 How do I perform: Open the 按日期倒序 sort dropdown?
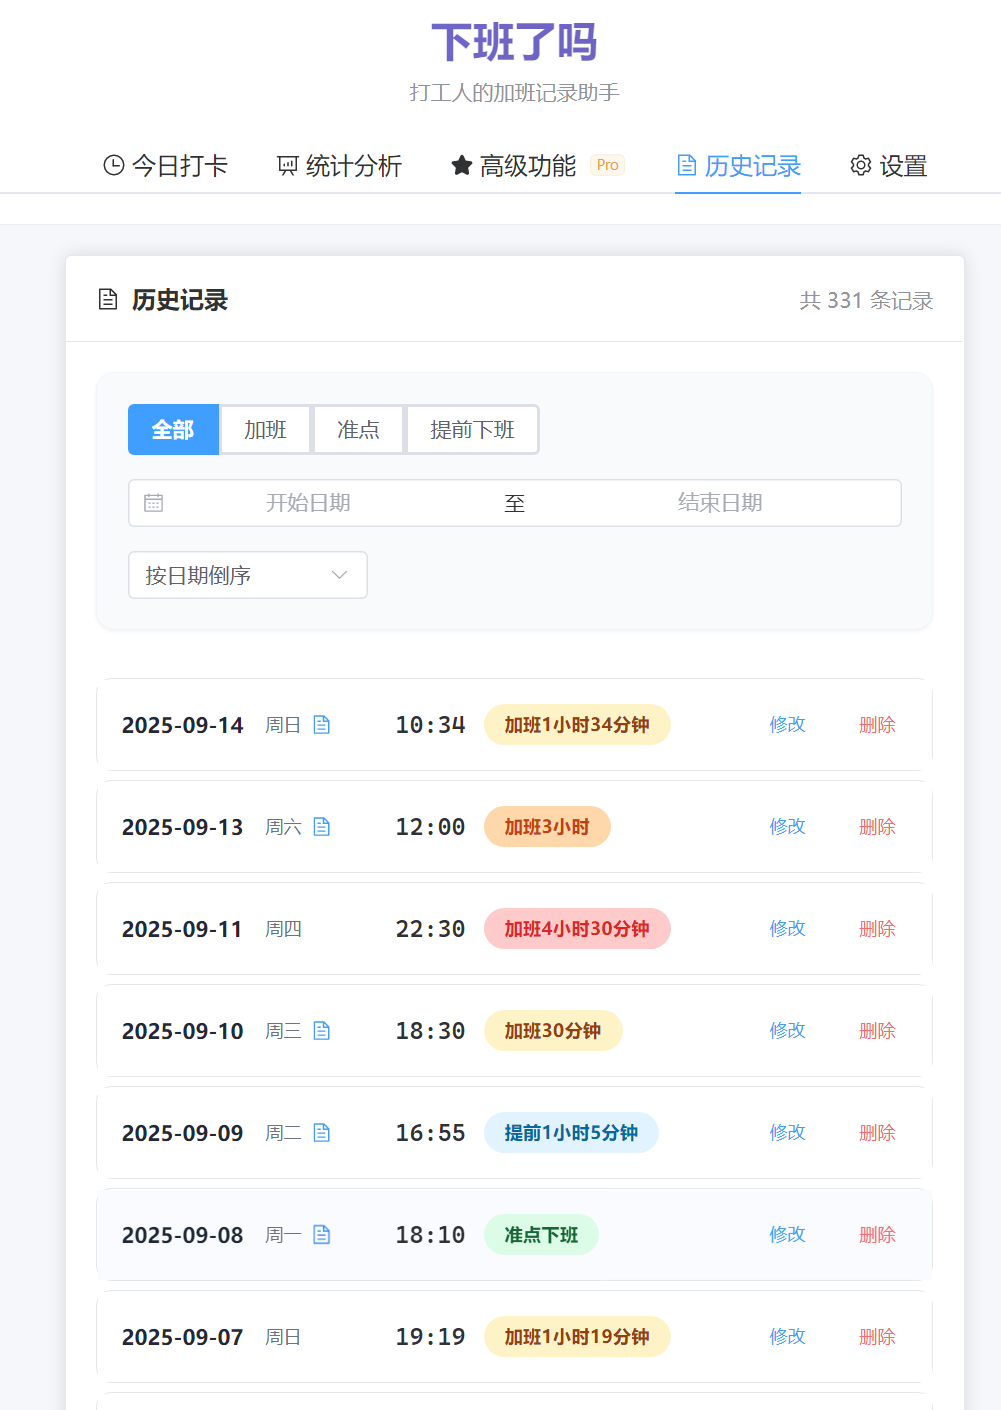[x=248, y=575]
